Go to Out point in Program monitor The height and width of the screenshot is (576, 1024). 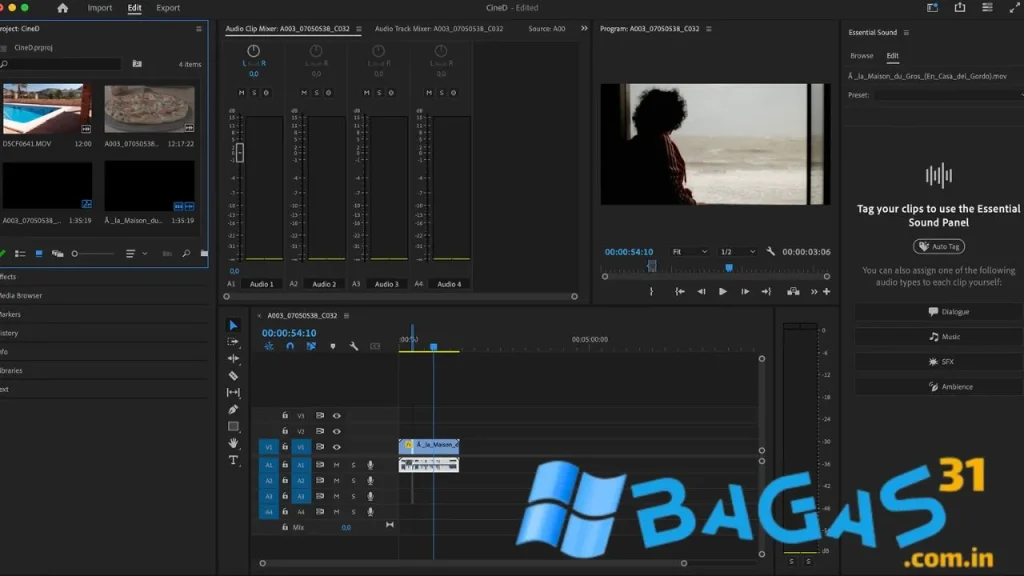tap(766, 292)
